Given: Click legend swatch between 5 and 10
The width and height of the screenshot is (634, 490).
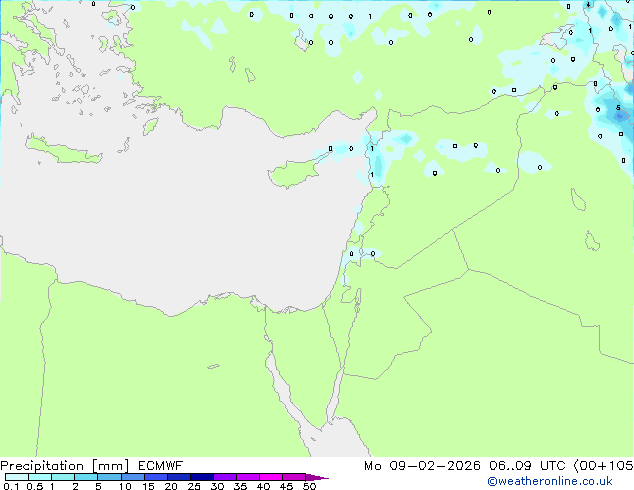Looking at the screenshot, I should [109, 477].
